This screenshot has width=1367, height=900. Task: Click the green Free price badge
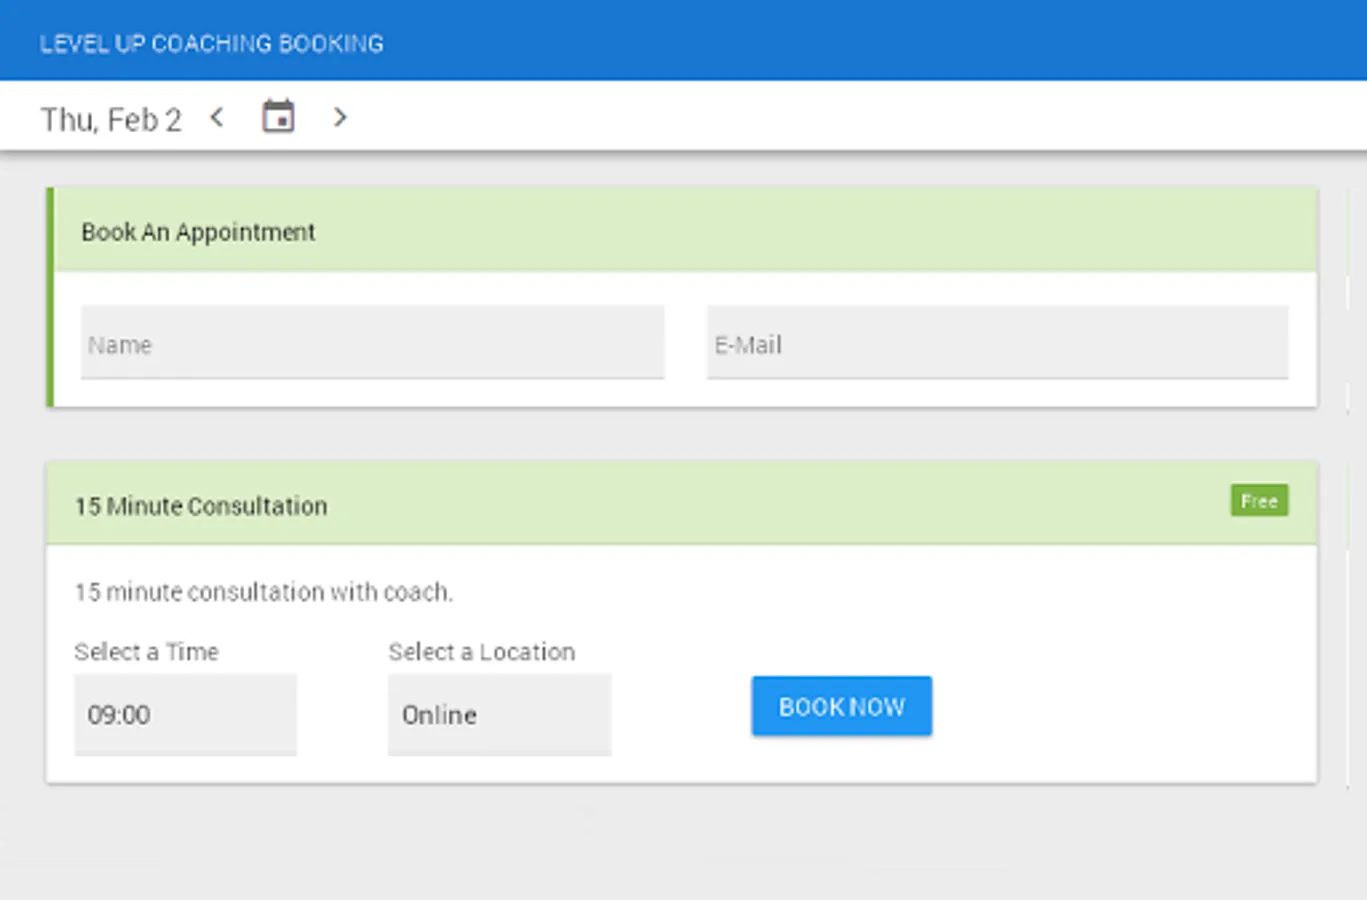click(1258, 501)
